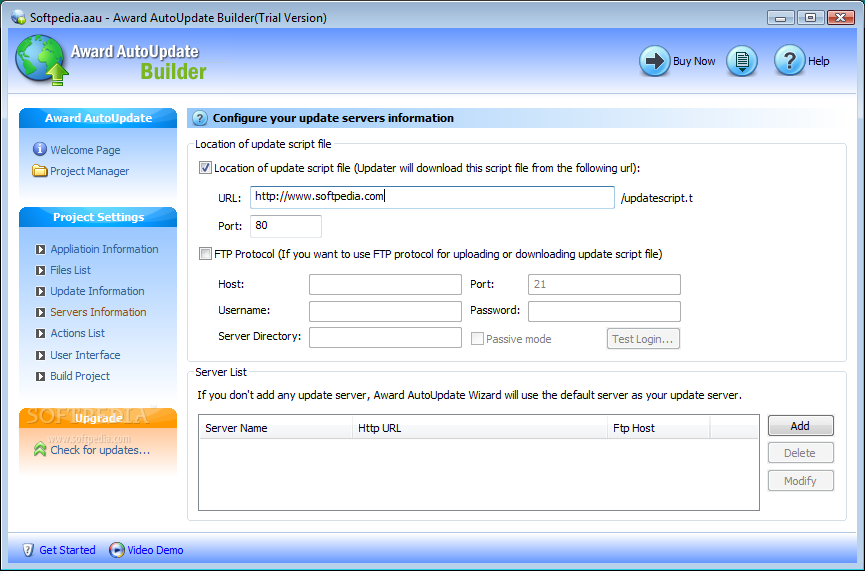Select Servers Information in sidebar
This screenshot has width=865, height=571.
[98, 312]
